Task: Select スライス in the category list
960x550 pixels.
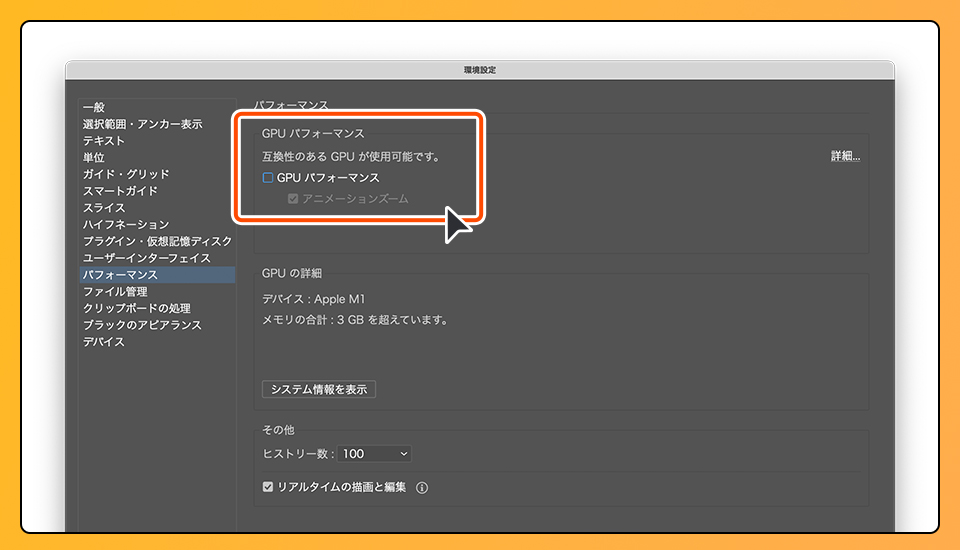Action: point(157,208)
